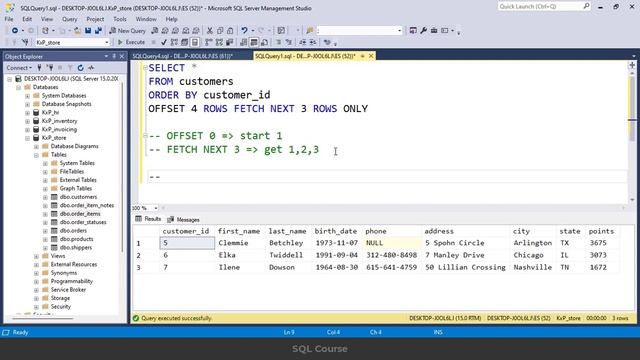The image size is (640, 360).
Task: Click the navigate backward circle icon
Action: 15,31
